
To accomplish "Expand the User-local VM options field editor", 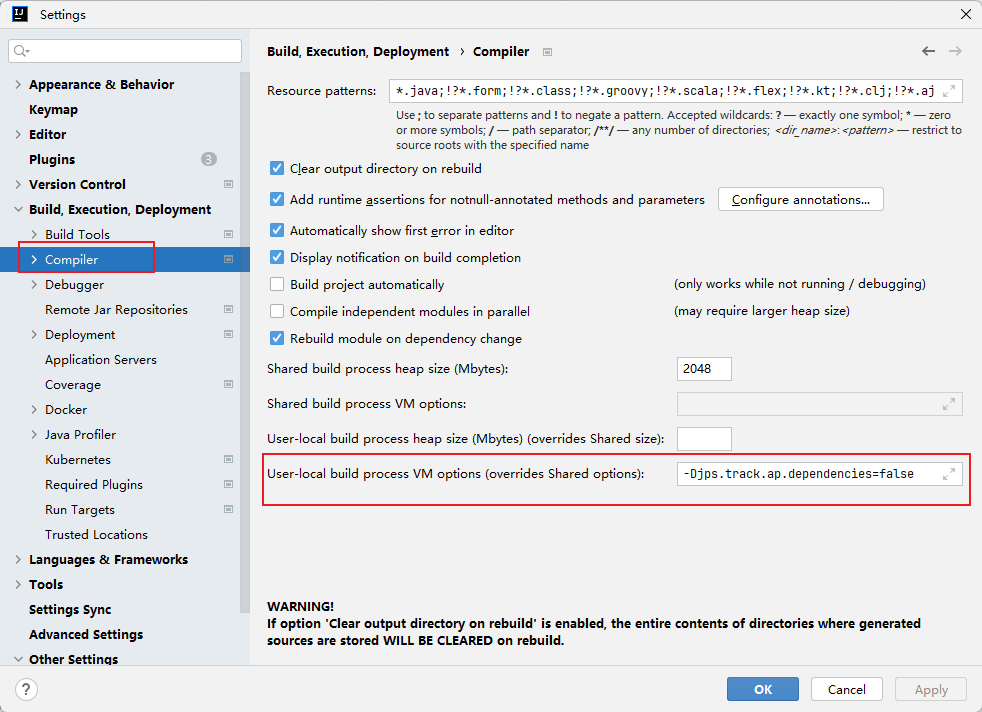I will click(948, 473).
